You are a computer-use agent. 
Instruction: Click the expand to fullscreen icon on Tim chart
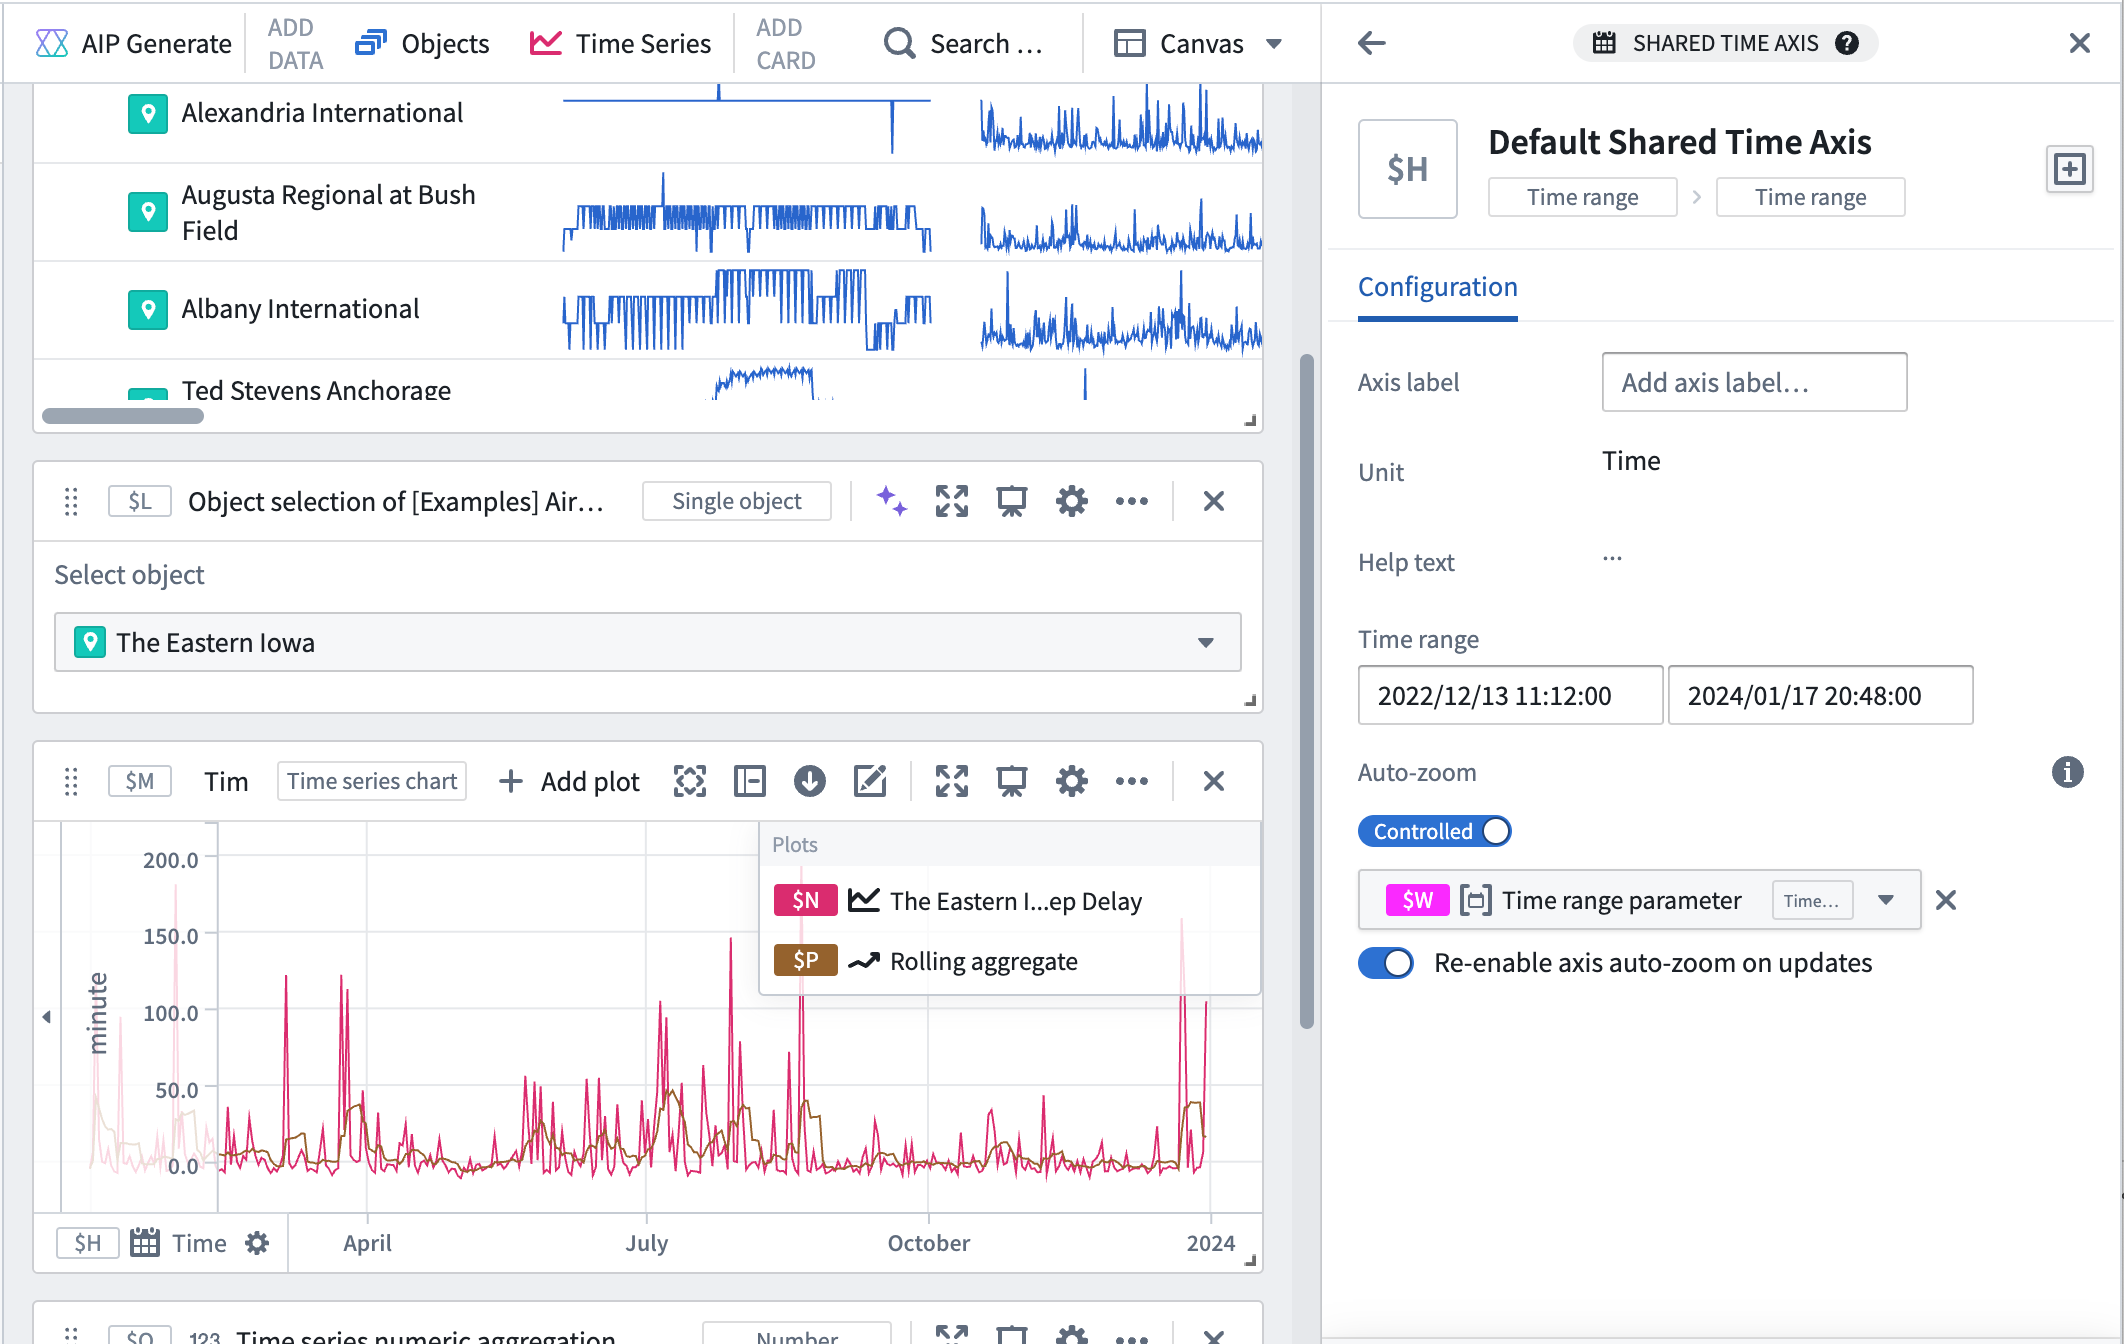click(x=951, y=782)
